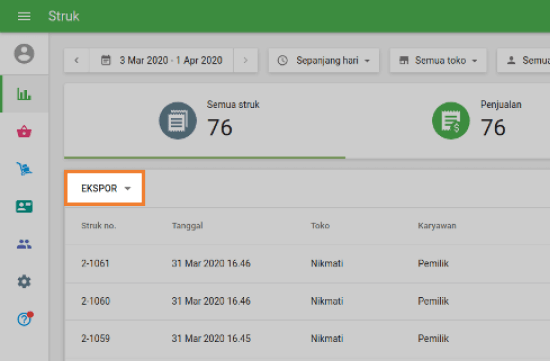Viewport: 550px width, 361px height.
Task: Open the user account profile icon
Action: [24, 54]
